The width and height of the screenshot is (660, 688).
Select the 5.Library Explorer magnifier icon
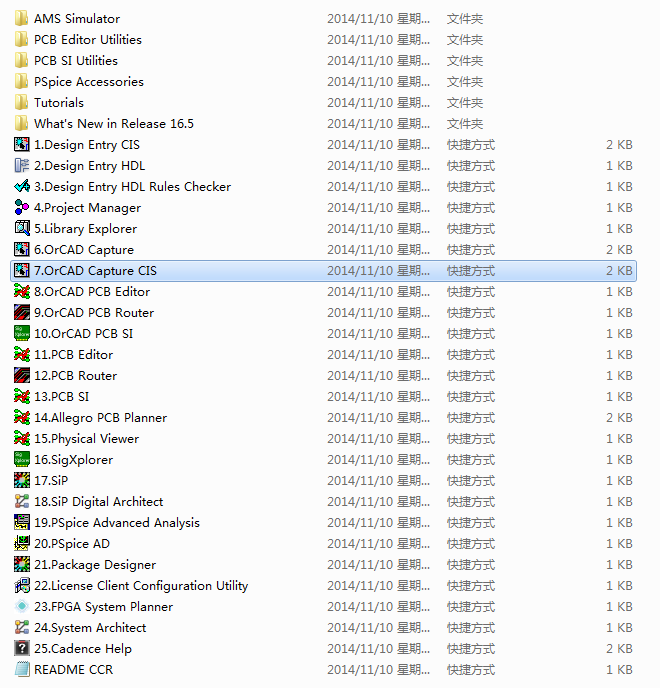coord(22,229)
